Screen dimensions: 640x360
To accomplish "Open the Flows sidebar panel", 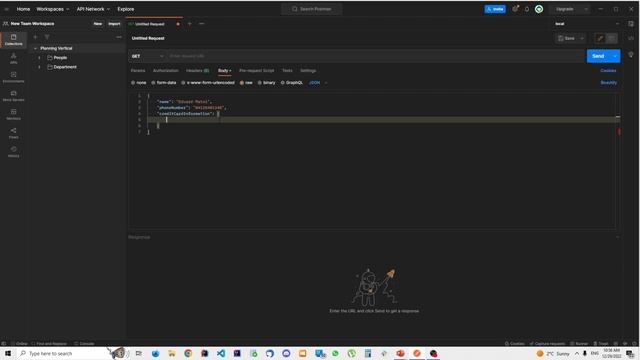I will point(13,133).
